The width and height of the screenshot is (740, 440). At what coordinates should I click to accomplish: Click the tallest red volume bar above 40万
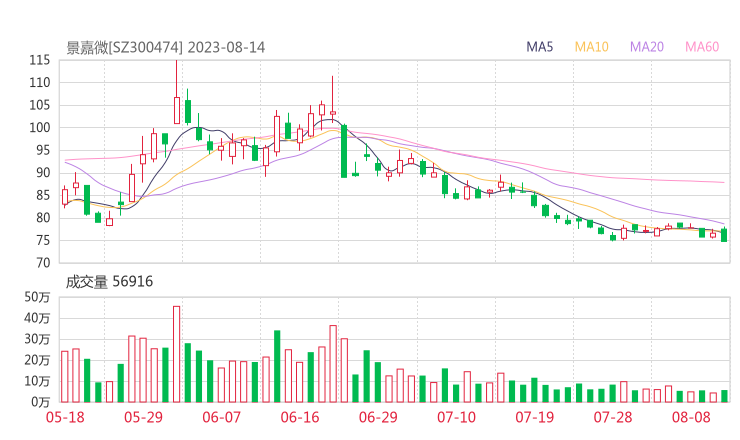pos(177,354)
